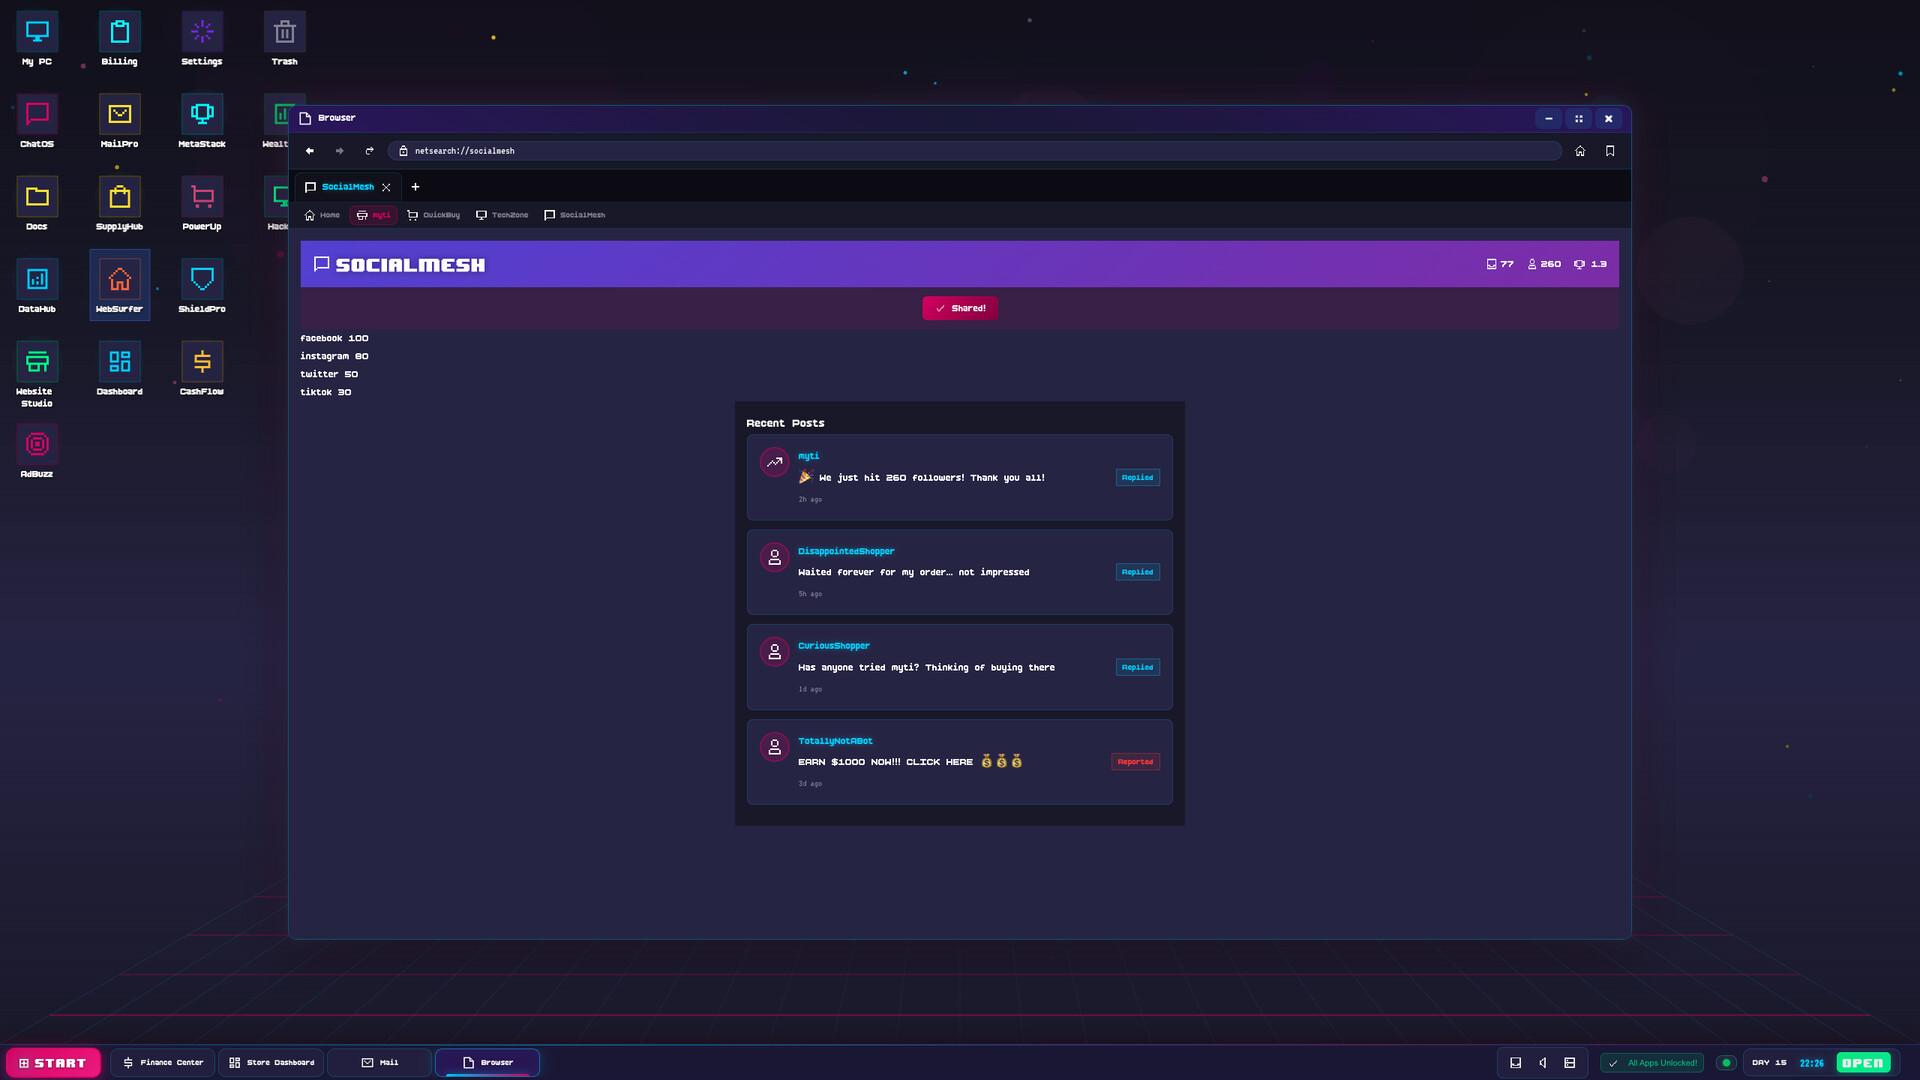Mute the system volume
Viewport: 1920px width, 1080px height.
click(x=1543, y=1063)
